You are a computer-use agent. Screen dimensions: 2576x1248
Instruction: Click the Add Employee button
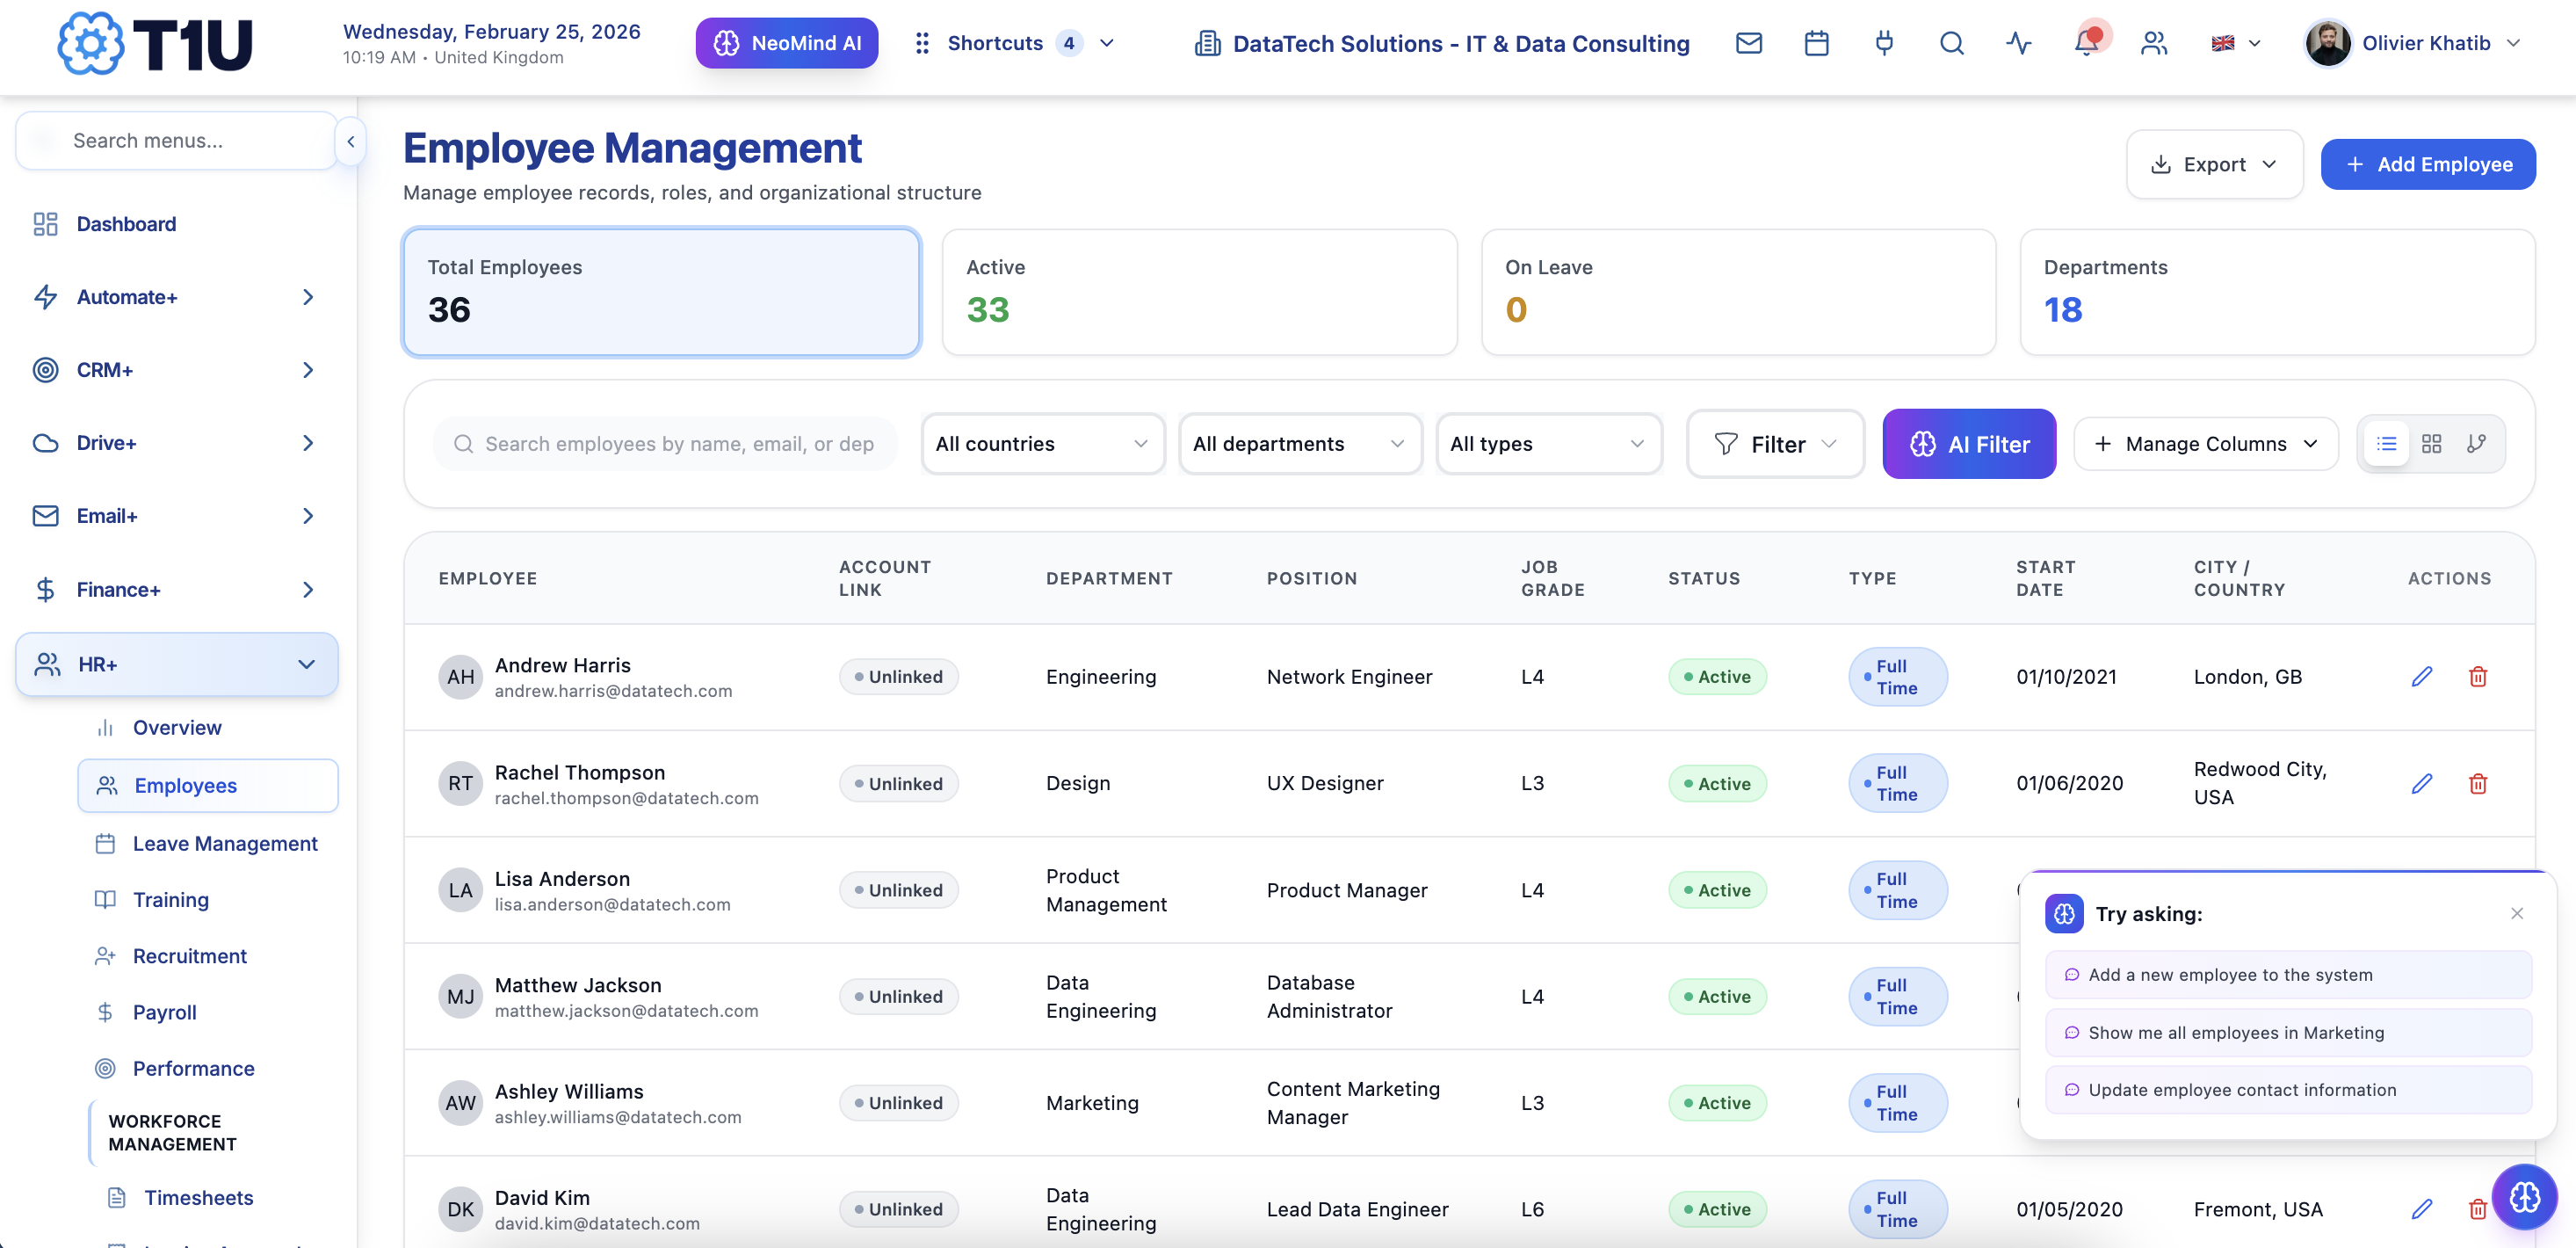point(2427,164)
